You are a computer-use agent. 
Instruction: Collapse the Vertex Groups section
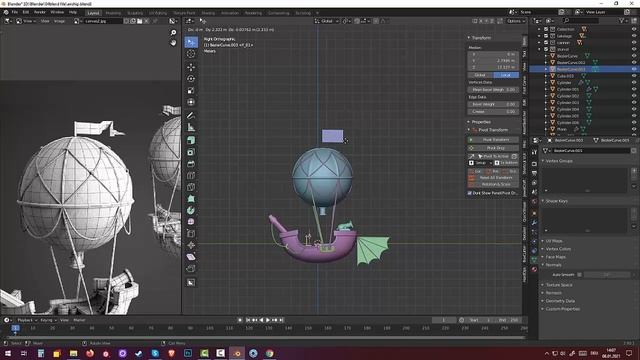tap(557, 161)
